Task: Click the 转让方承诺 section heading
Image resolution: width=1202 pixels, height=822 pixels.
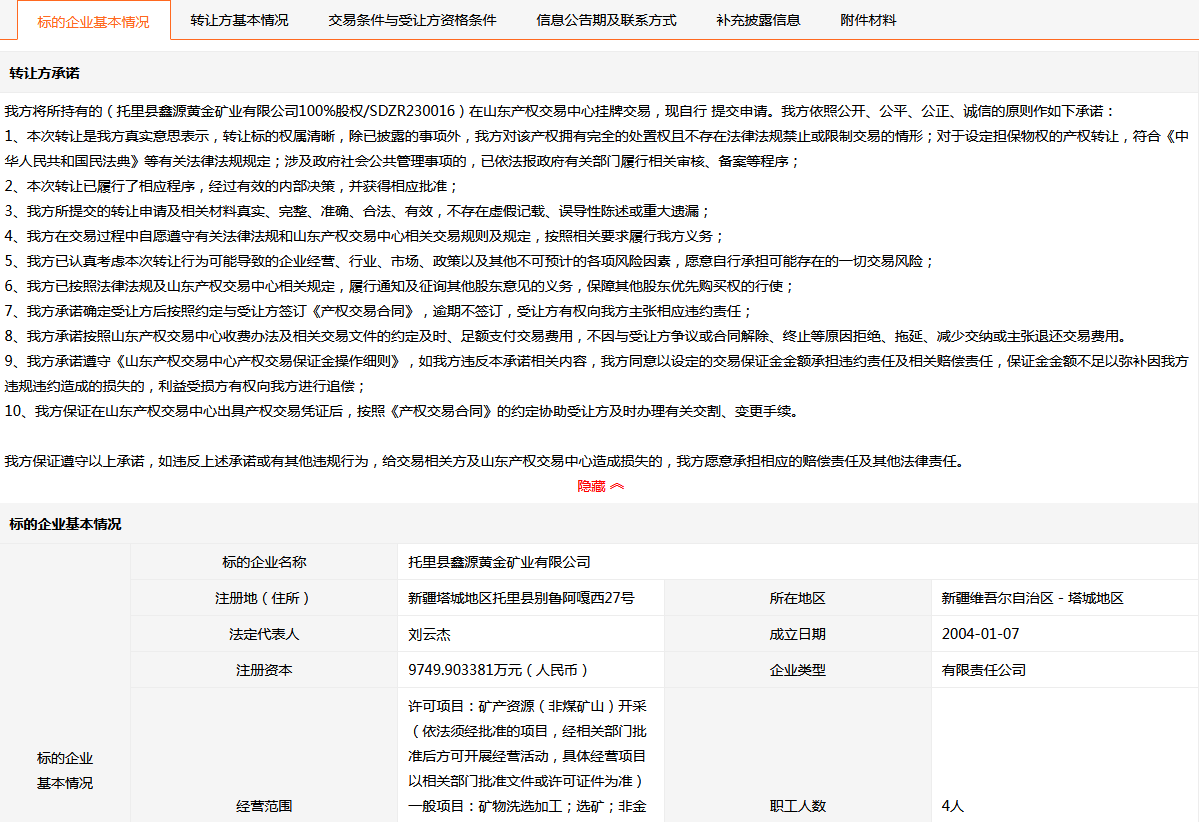Action: click(x=44, y=73)
